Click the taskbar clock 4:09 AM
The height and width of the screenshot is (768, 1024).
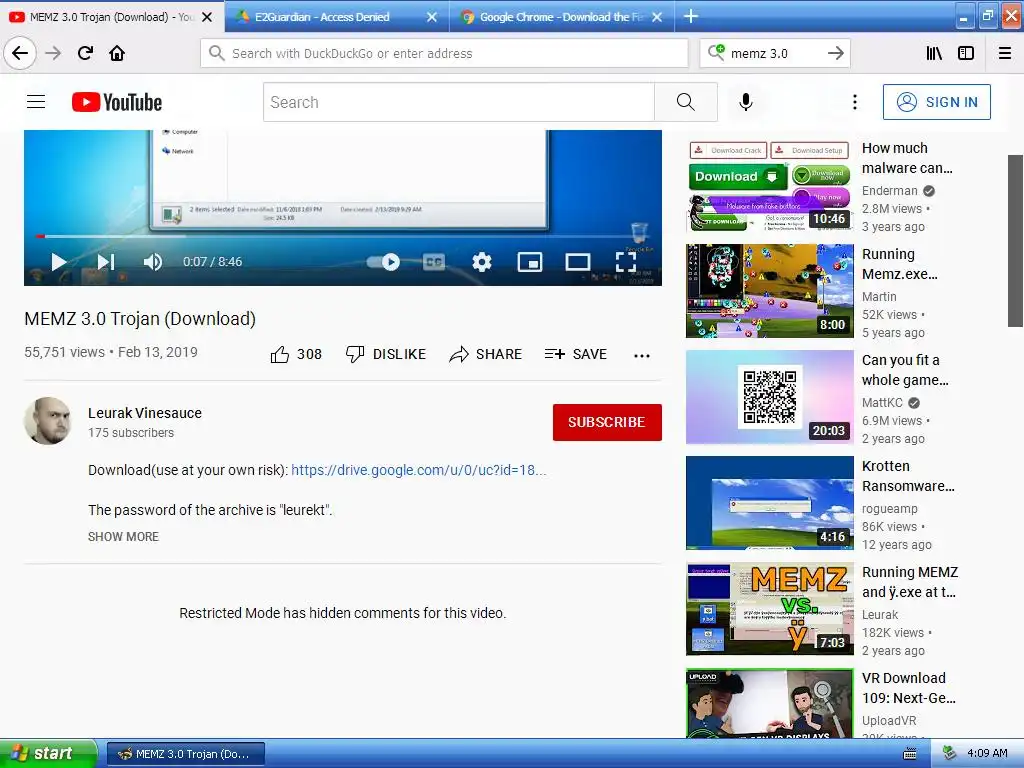(987, 753)
